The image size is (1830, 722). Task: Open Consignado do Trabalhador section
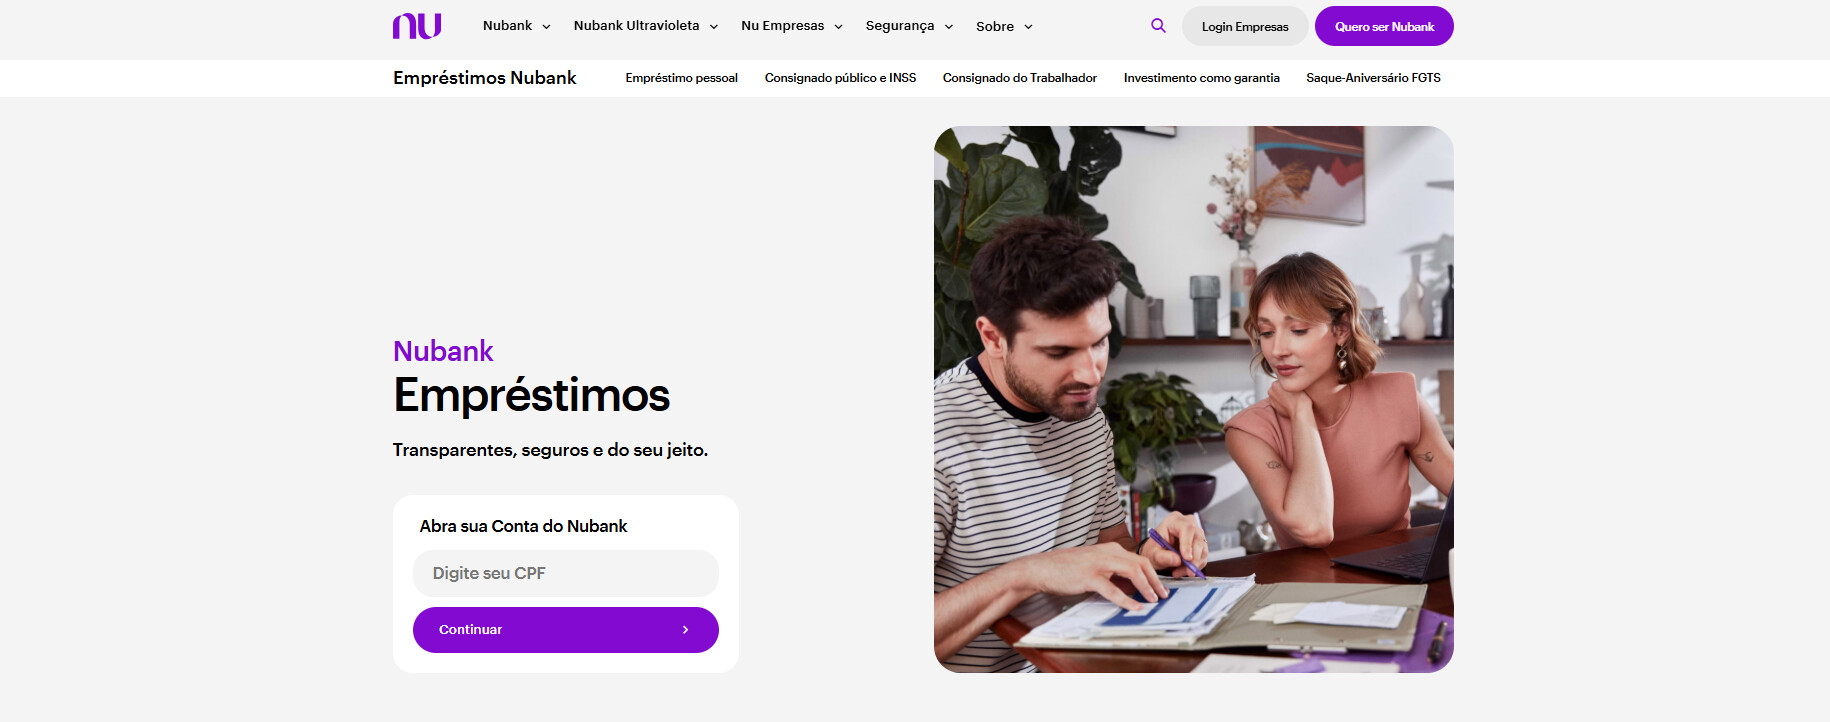[x=1019, y=78]
